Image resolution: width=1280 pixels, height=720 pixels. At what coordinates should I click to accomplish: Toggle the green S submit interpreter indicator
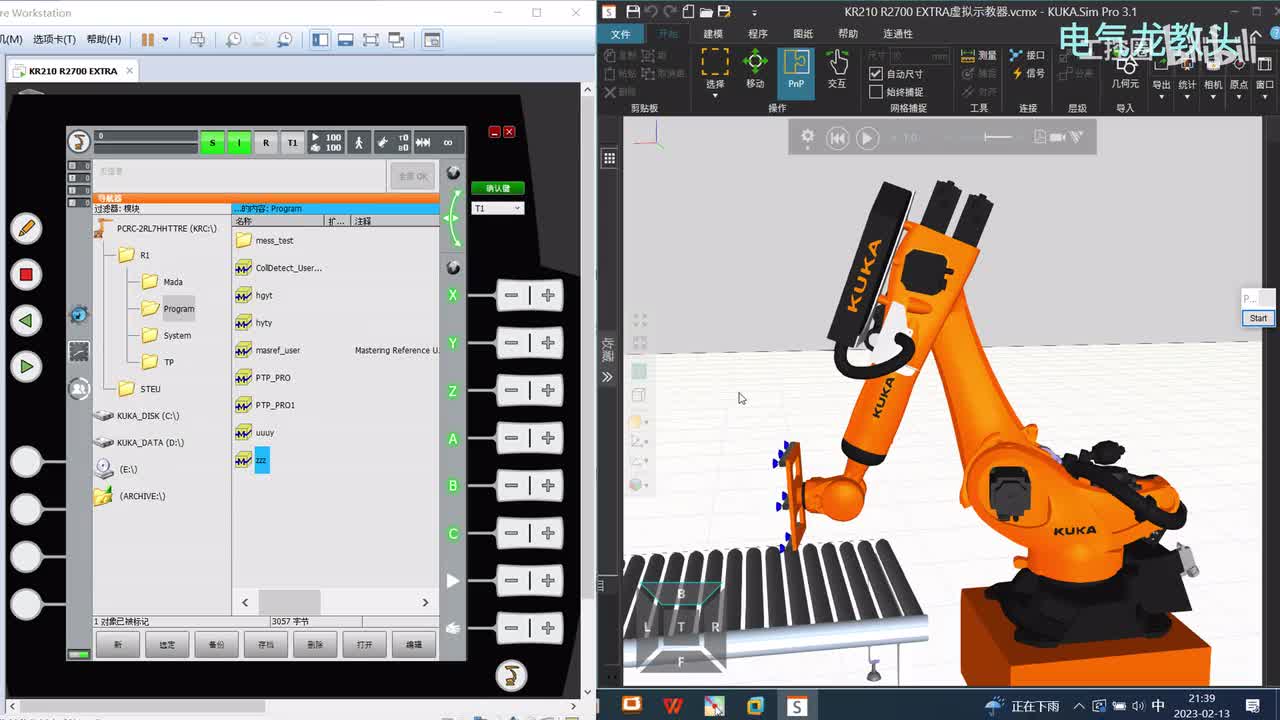pyautogui.click(x=212, y=142)
